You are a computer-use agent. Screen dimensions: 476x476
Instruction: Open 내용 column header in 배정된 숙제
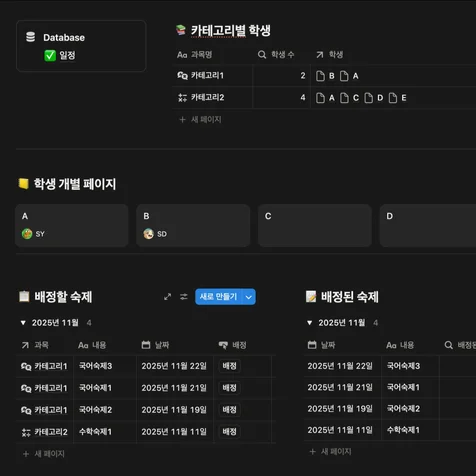400,345
